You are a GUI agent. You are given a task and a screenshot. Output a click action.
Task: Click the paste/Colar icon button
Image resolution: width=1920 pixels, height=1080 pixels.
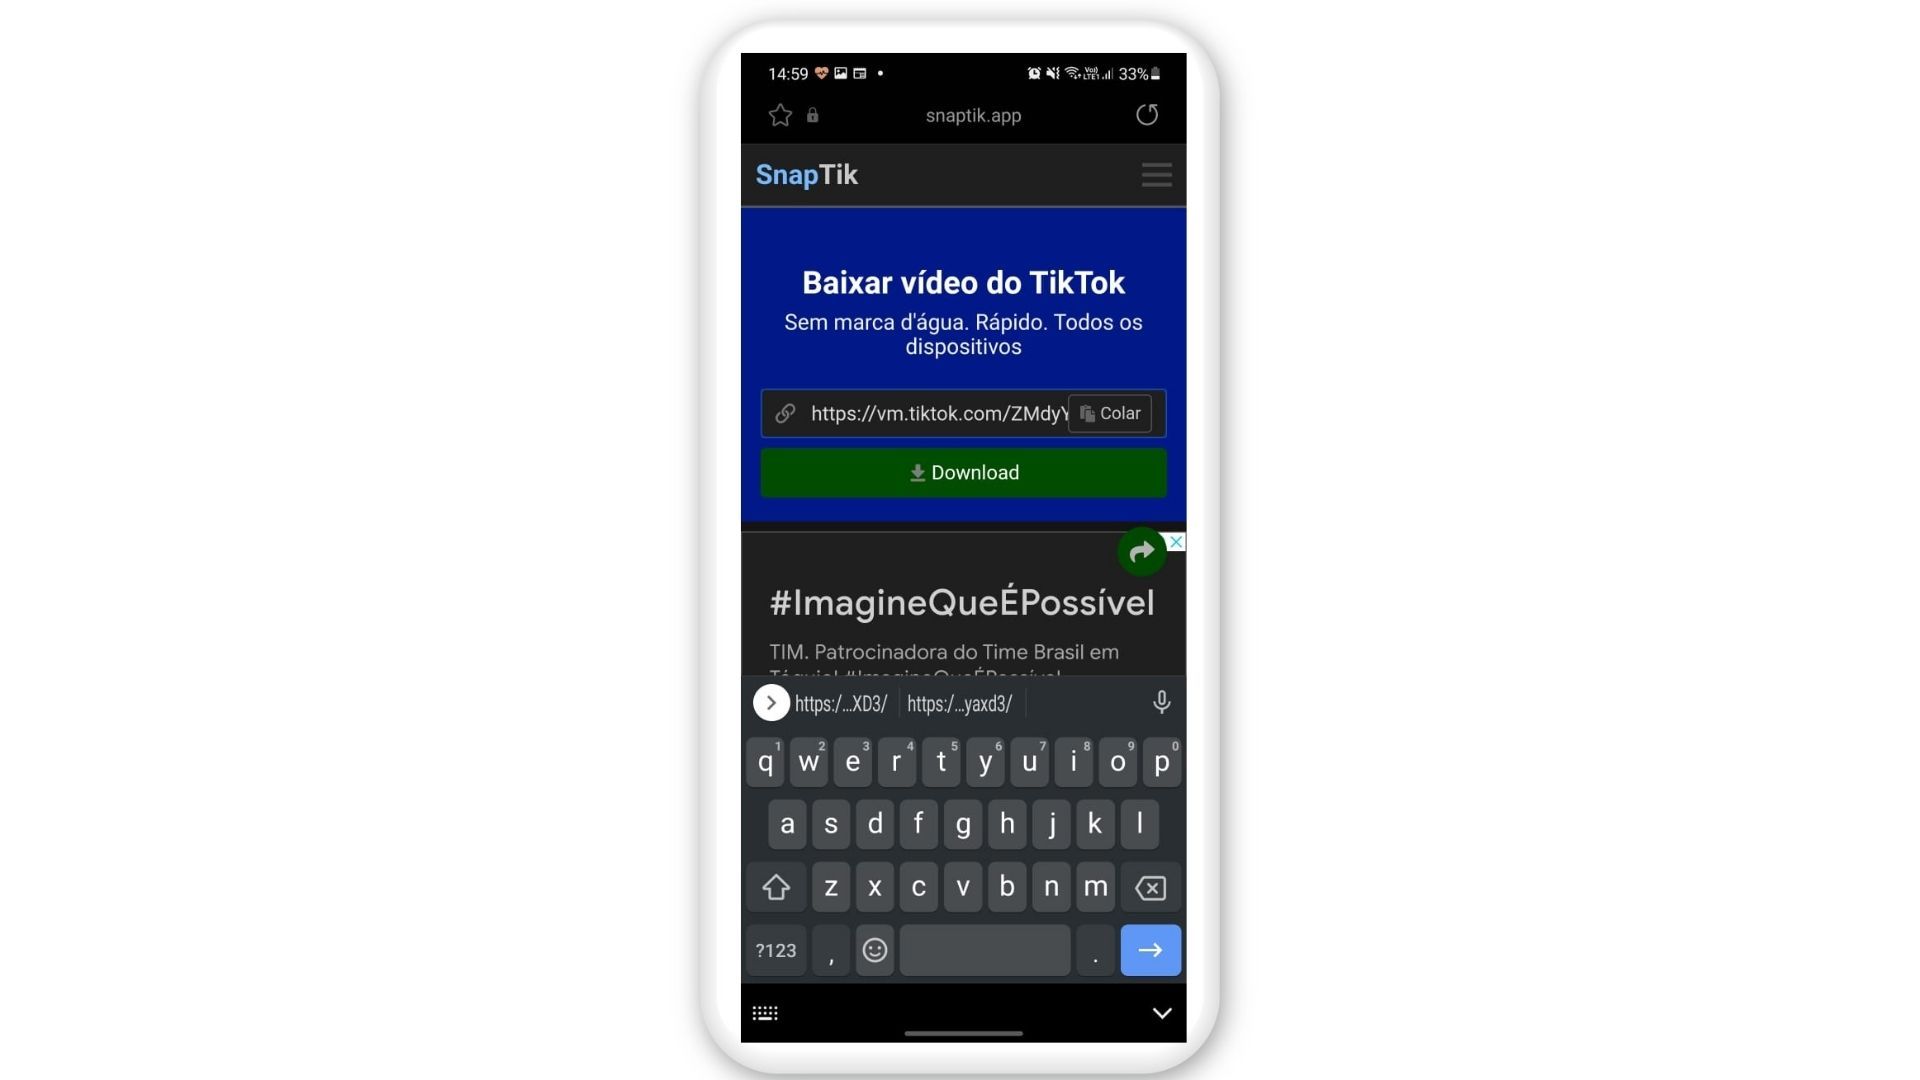tap(1109, 414)
